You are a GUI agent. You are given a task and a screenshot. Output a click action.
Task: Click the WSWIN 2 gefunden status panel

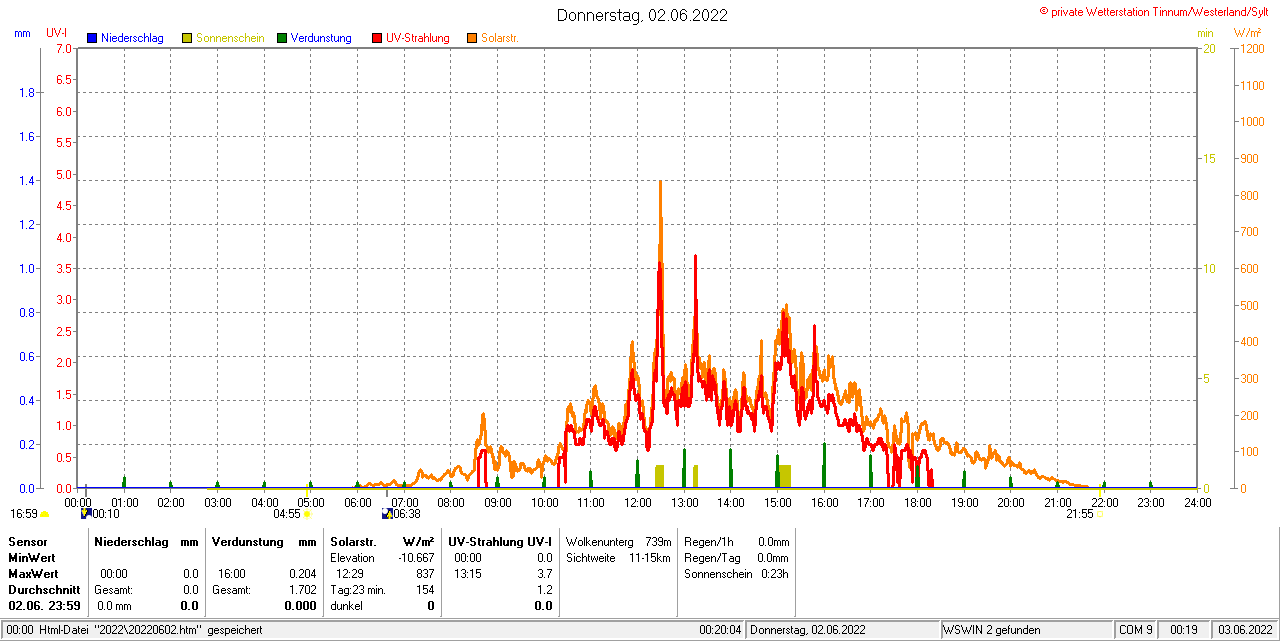[1026, 630]
